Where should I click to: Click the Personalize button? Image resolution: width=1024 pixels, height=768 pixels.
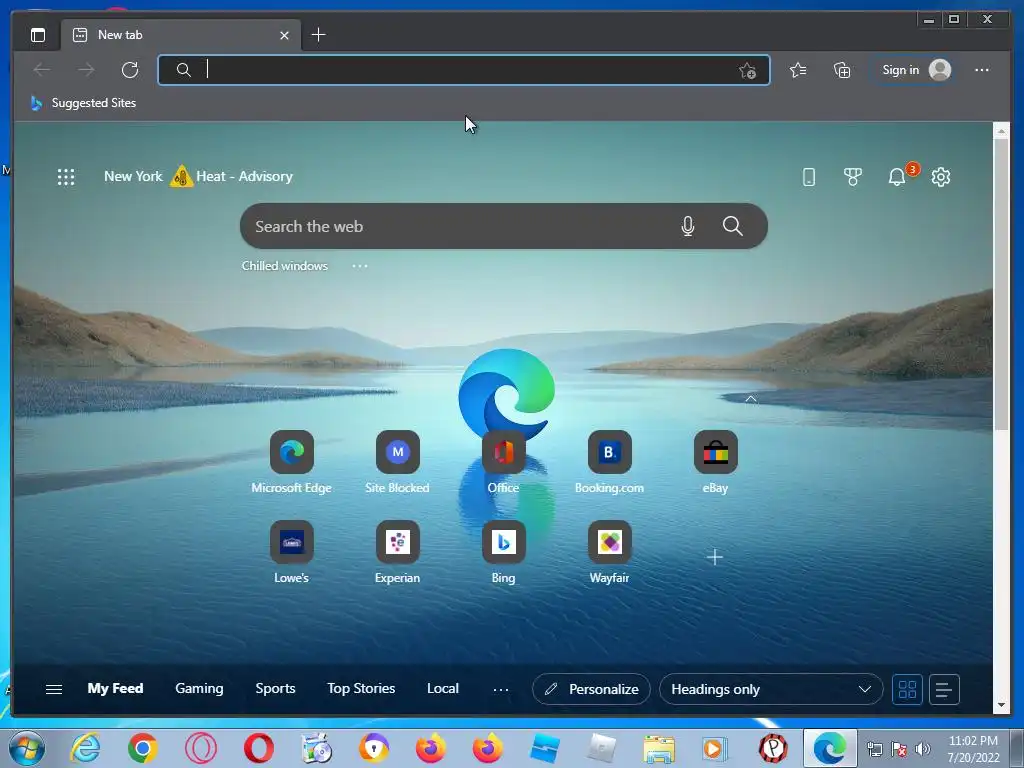pos(591,689)
